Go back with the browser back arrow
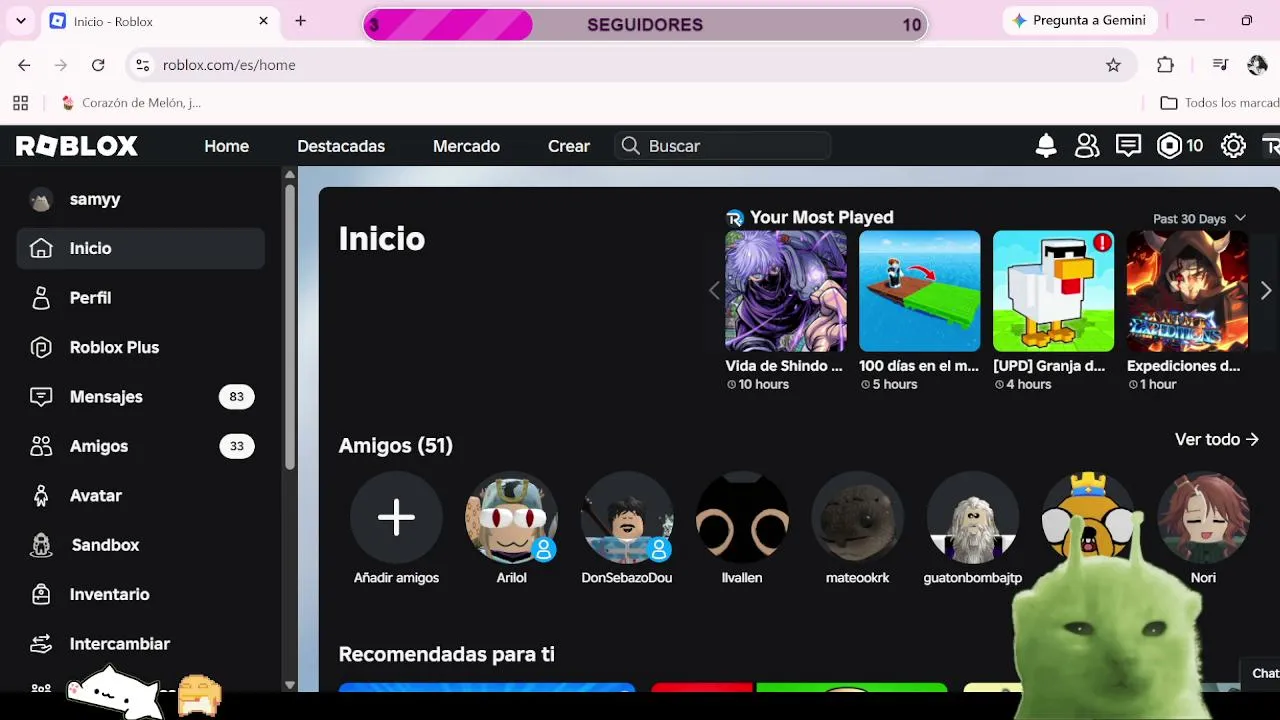The width and height of the screenshot is (1280, 720). 24,65
